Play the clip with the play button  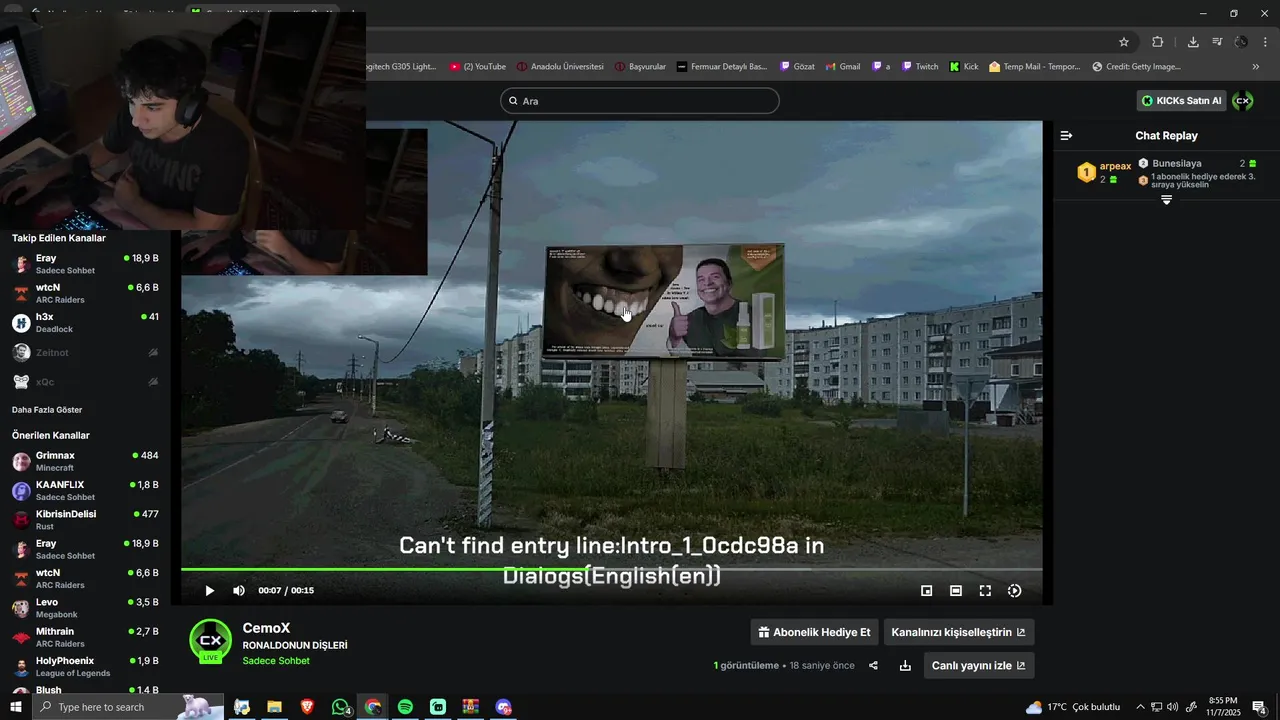209,591
